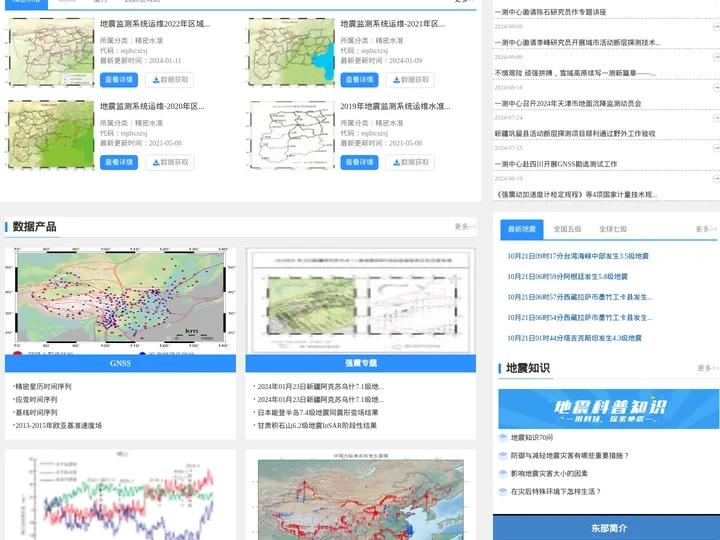Image resolution: width=720 pixels, height=540 pixels.
Task: Open the 2021年区 map thumbnail
Action: [292, 52]
